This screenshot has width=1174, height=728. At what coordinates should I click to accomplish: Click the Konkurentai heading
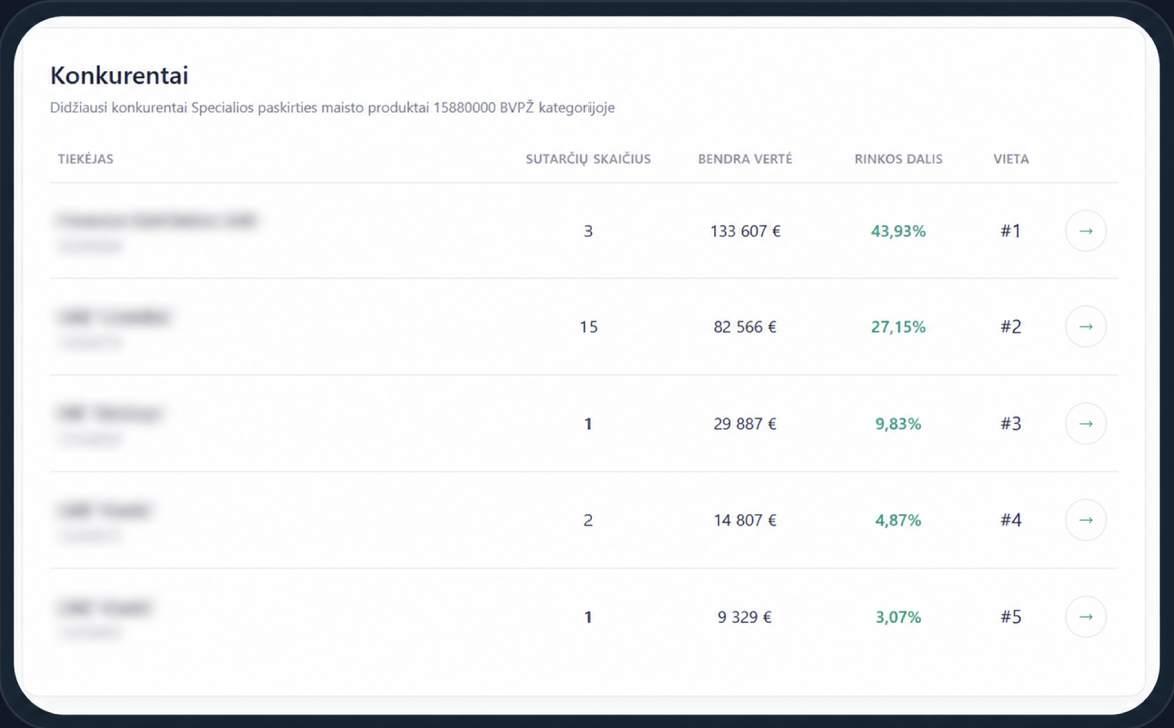[119, 75]
